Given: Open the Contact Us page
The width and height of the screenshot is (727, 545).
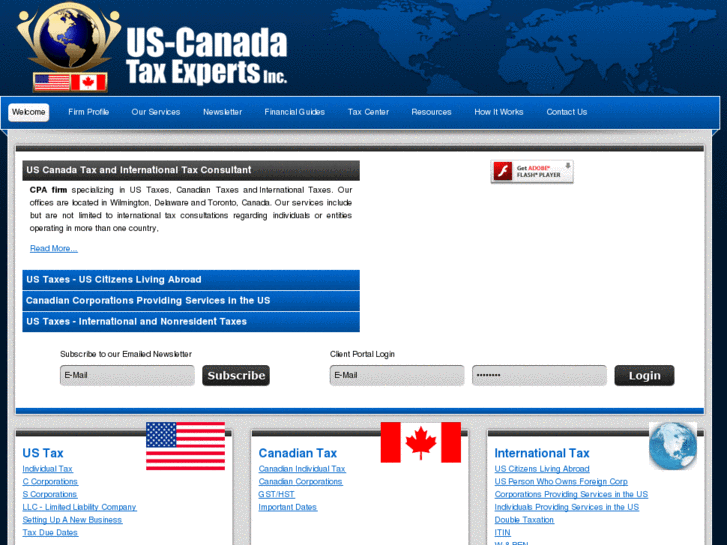Looking at the screenshot, I should [x=567, y=112].
